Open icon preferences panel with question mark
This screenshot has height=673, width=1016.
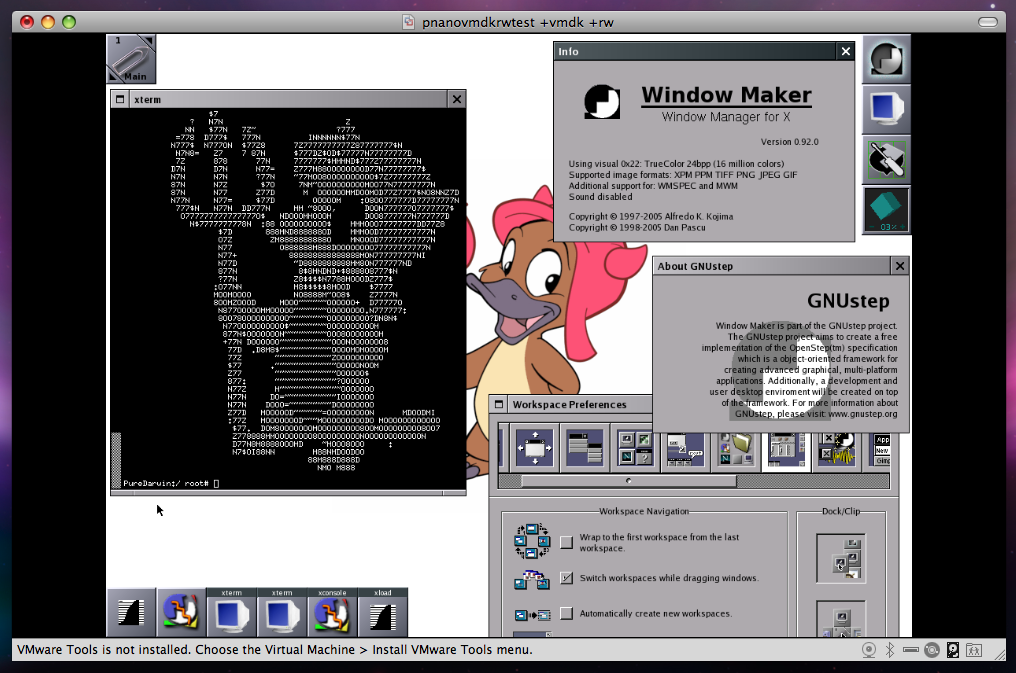634,447
